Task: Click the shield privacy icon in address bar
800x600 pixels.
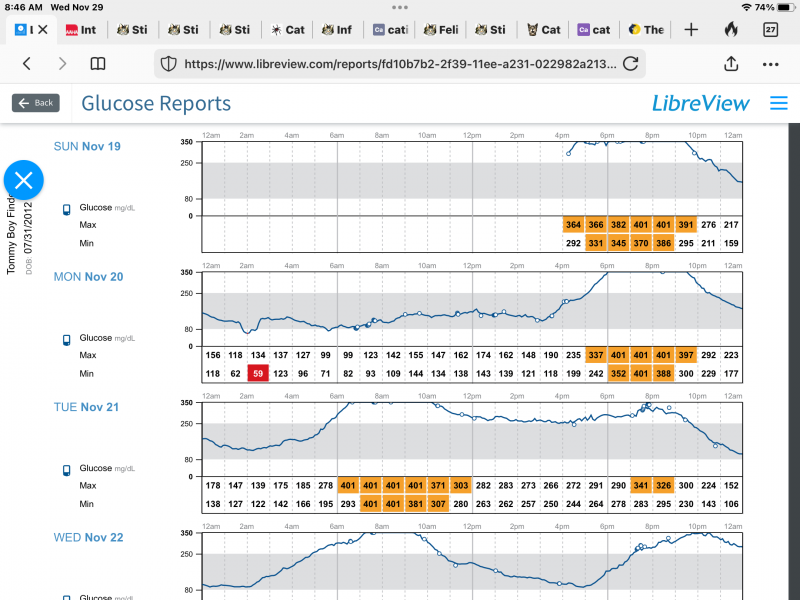Action: (169, 63)
